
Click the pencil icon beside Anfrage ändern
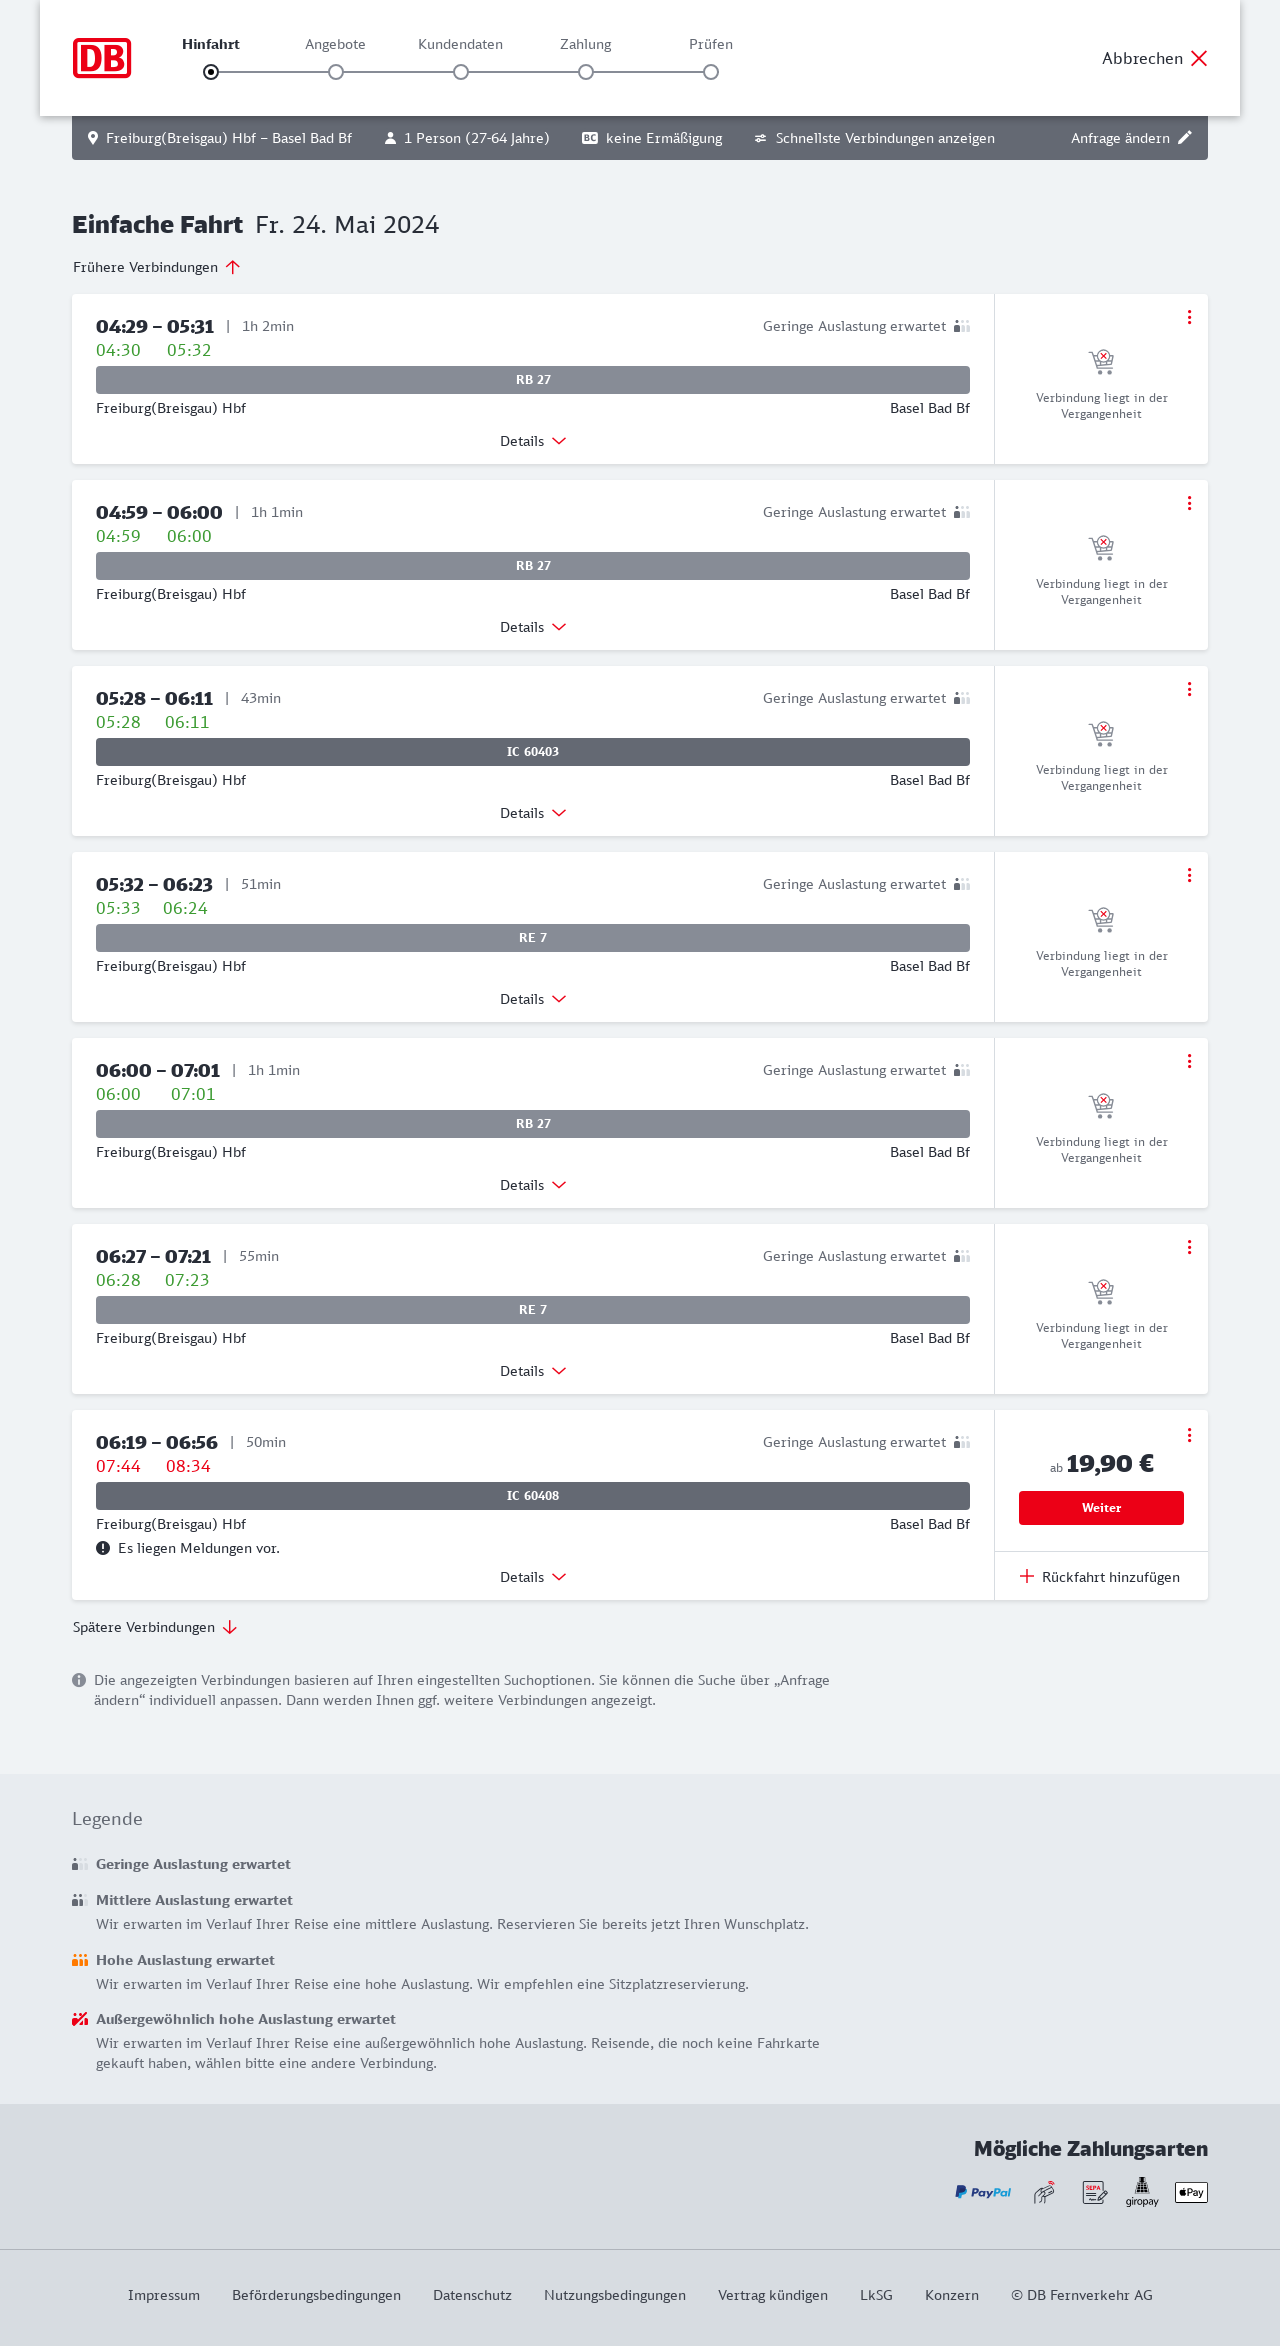point(1185,138)
